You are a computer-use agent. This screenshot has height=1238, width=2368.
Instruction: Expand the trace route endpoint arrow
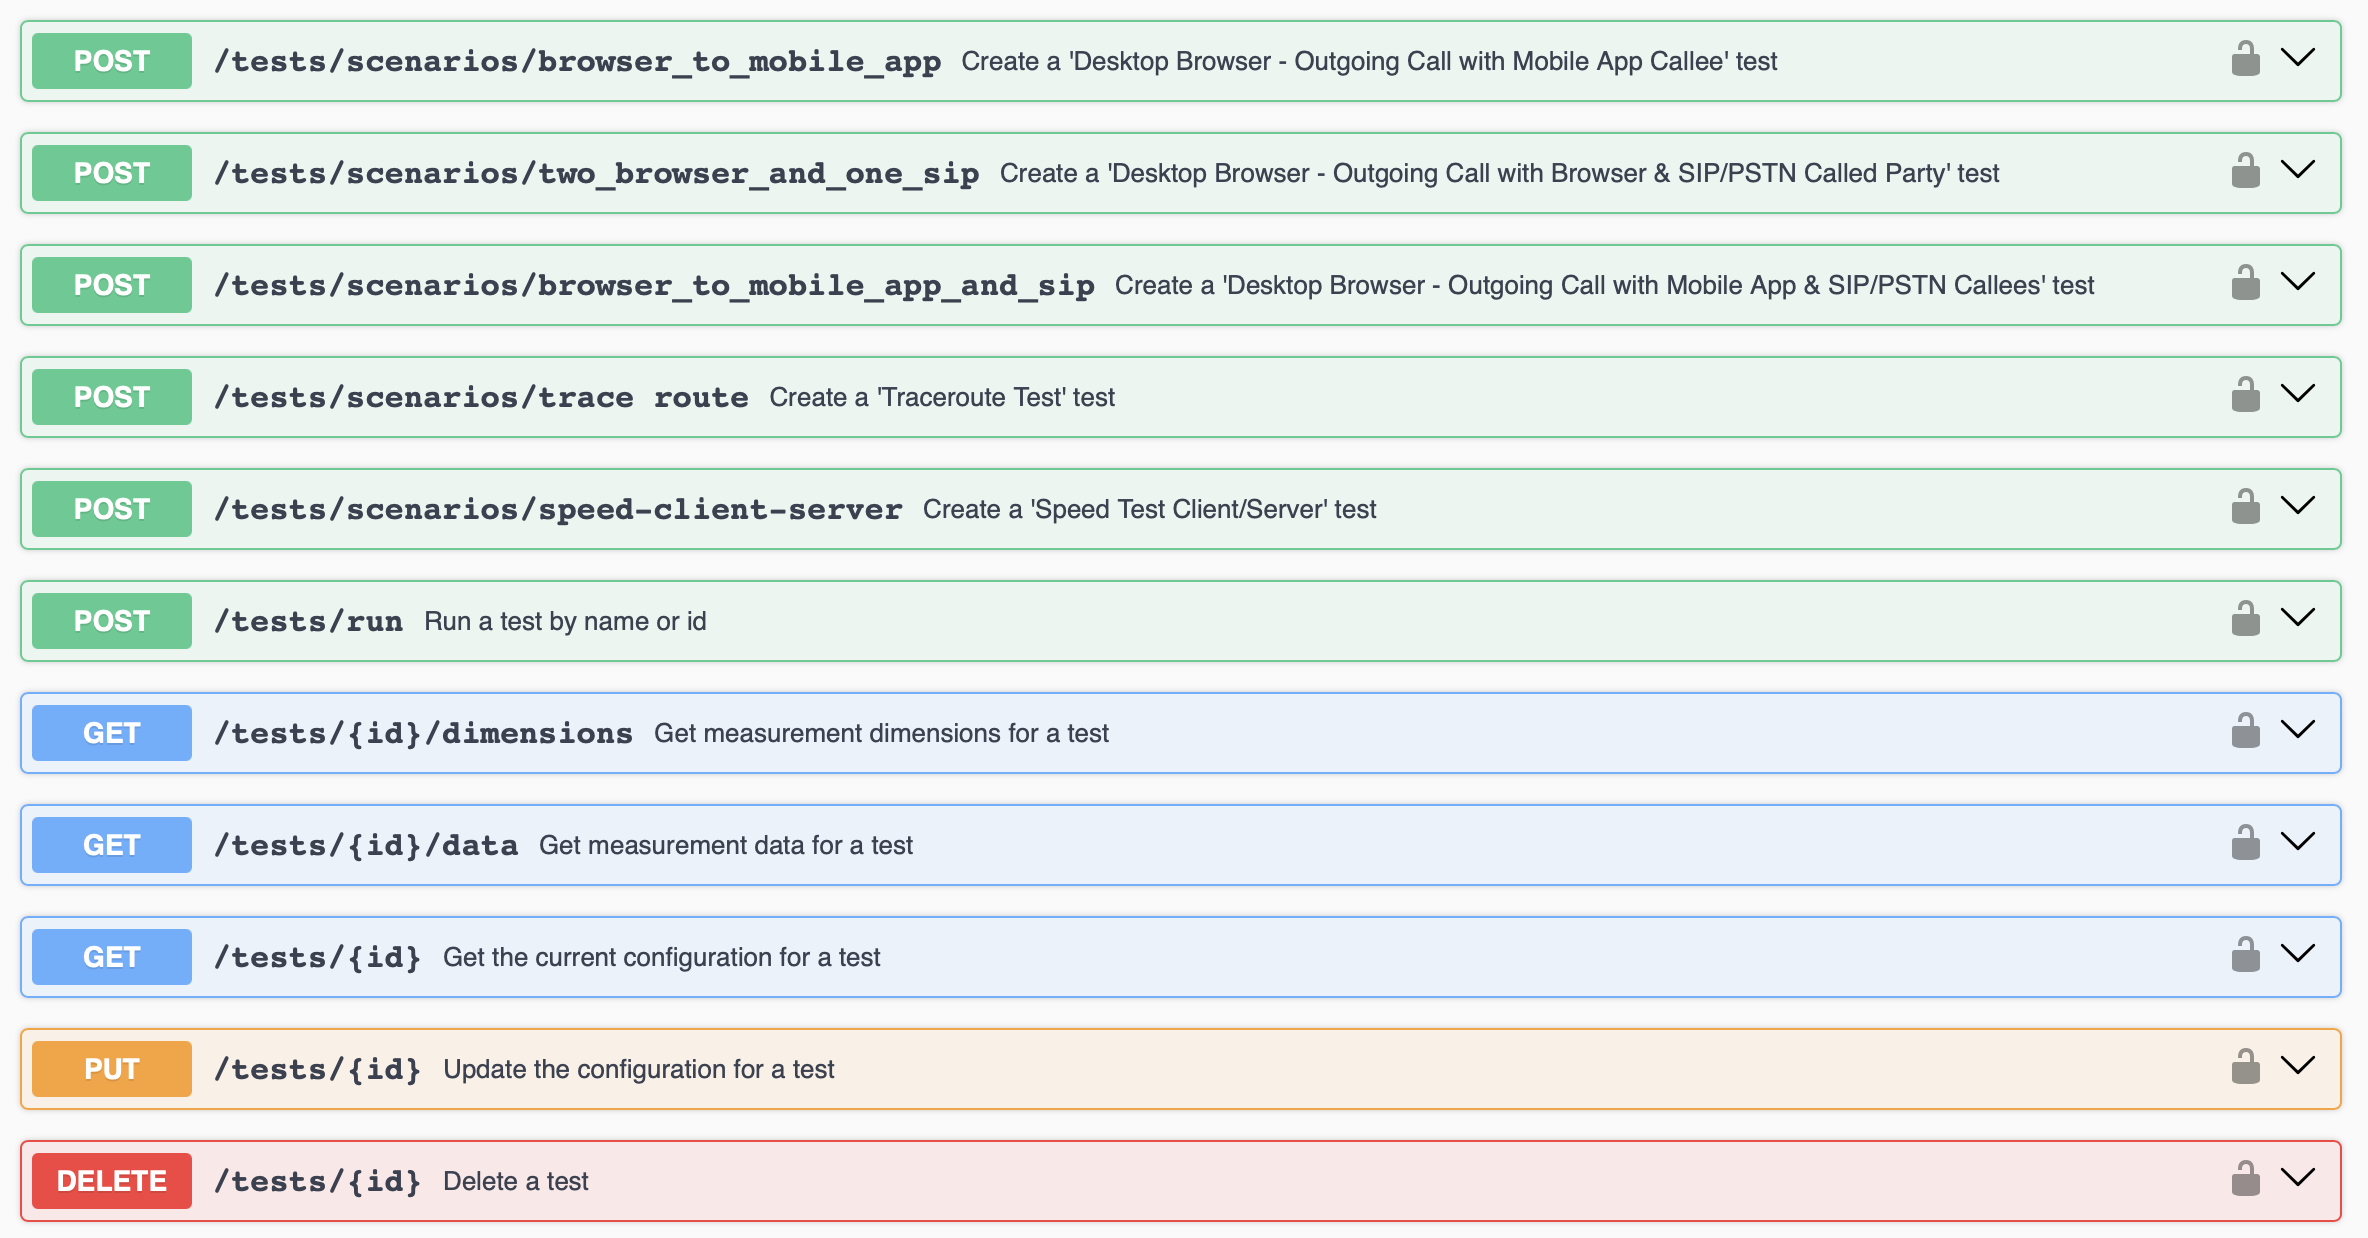point(2300,393)
